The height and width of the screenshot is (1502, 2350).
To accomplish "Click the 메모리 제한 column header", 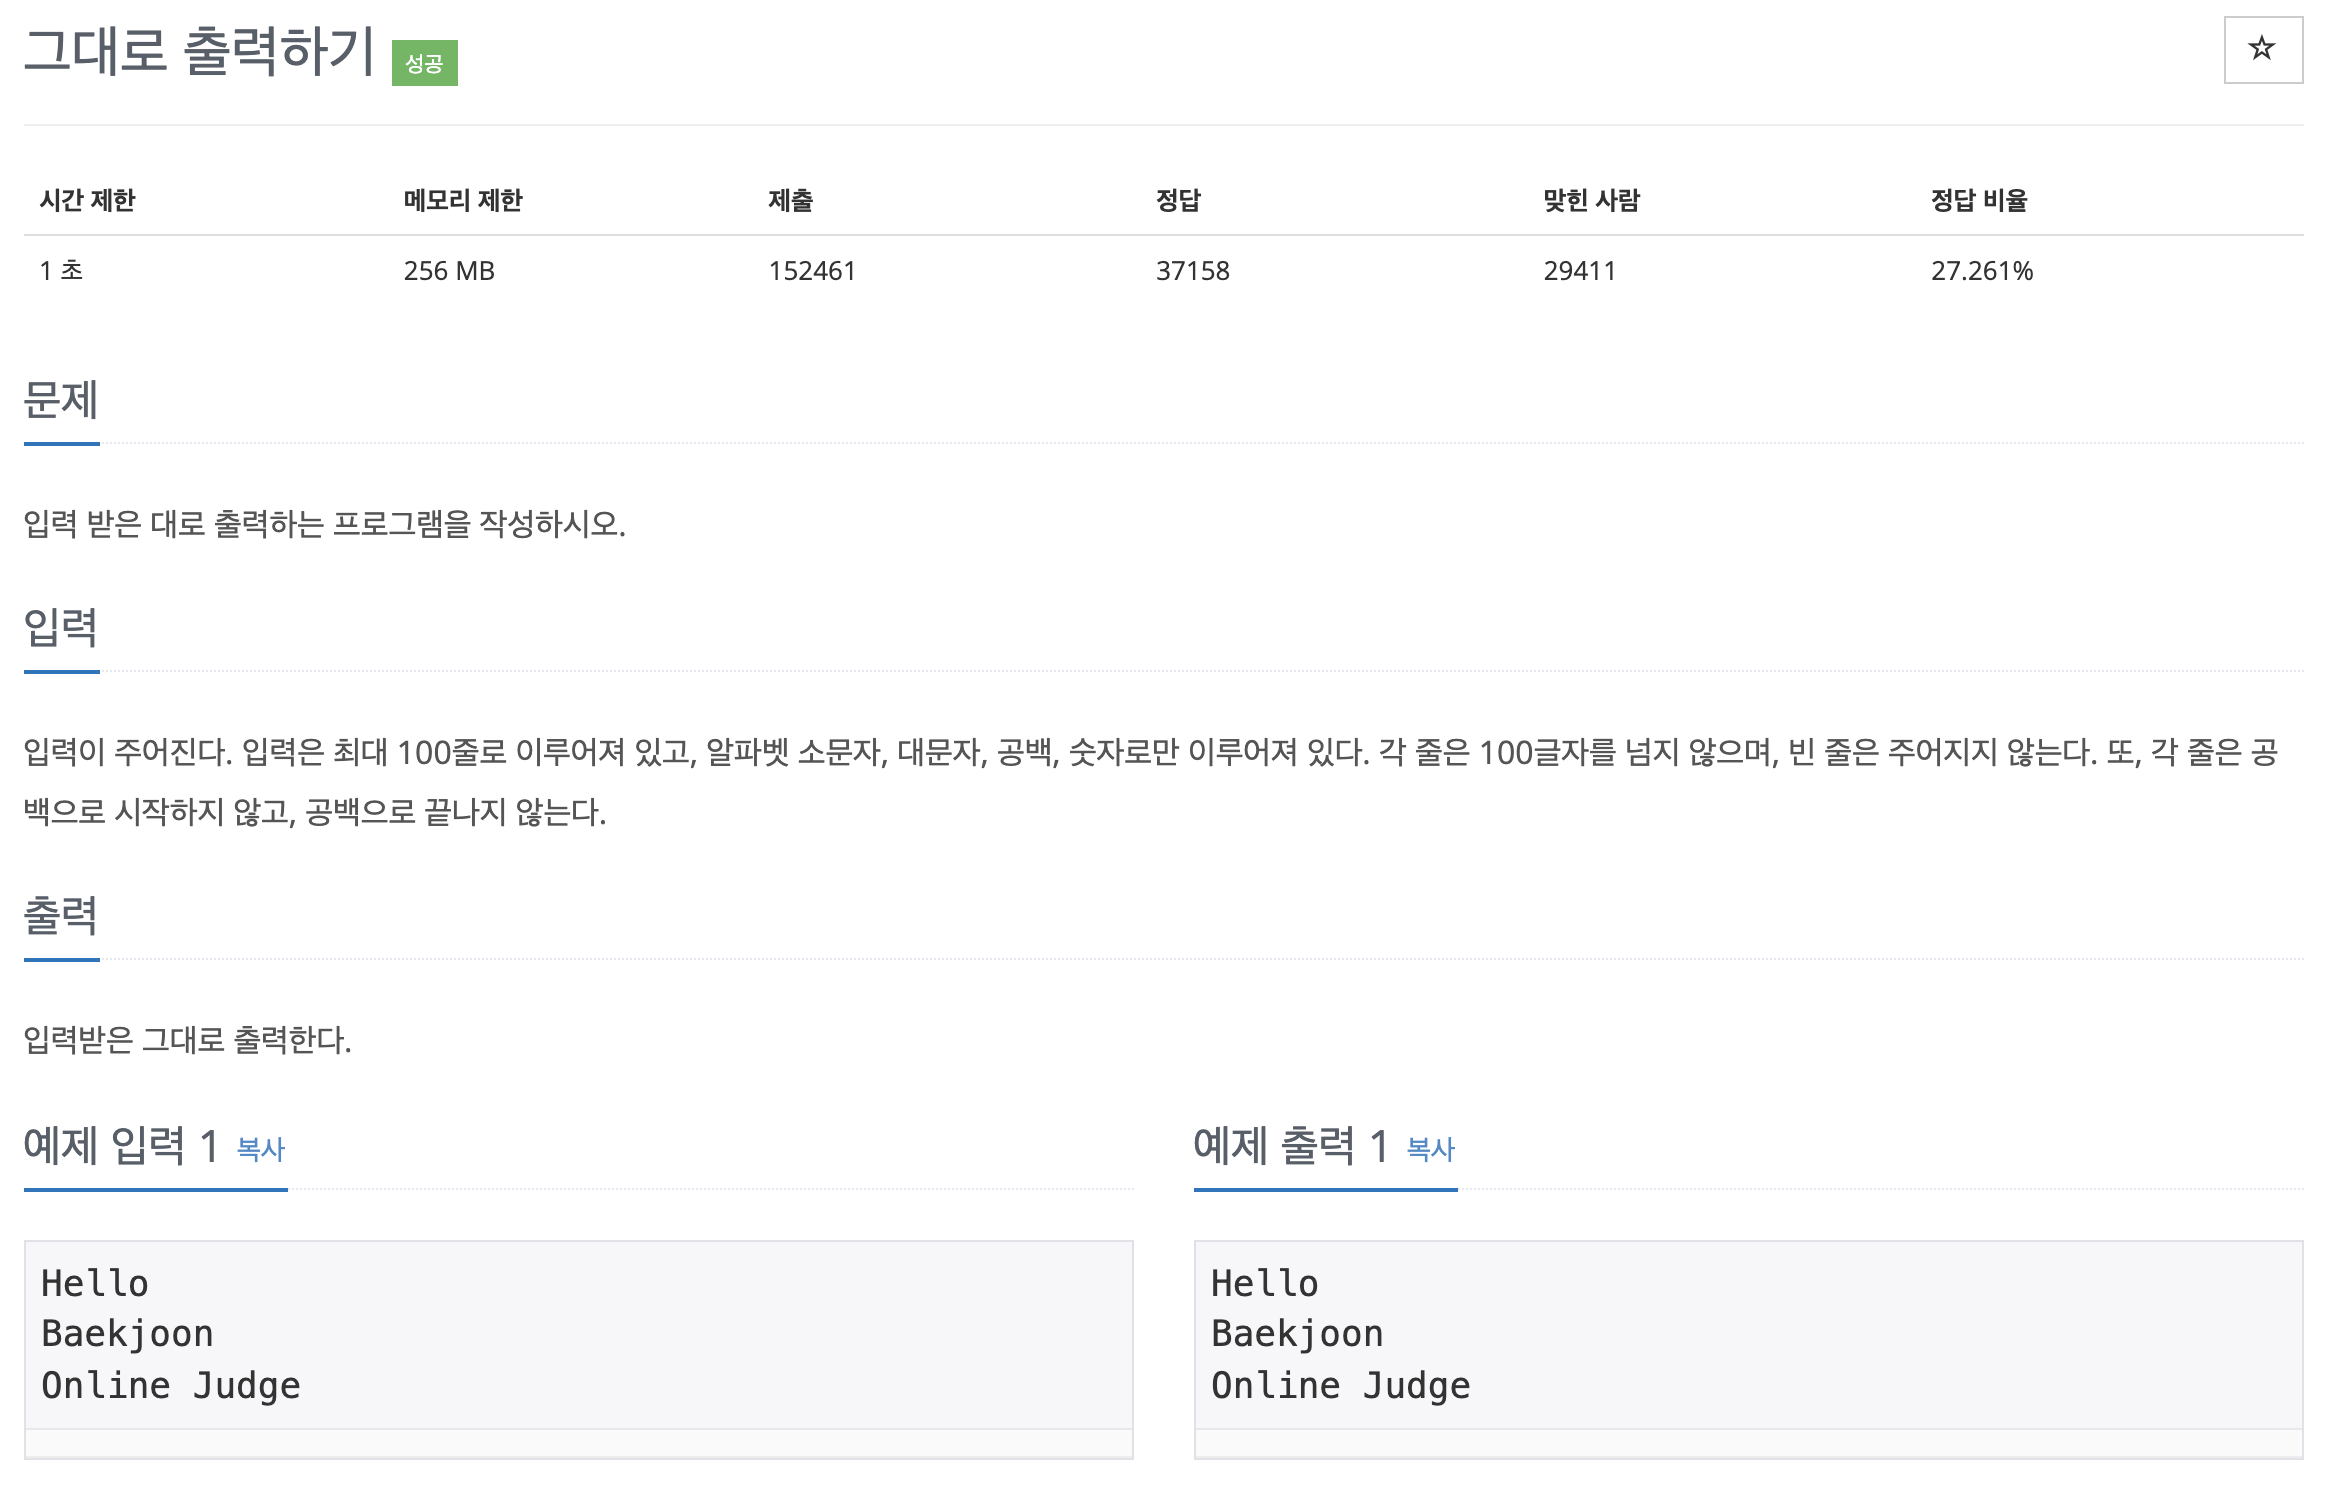I will click(x=463, y=200).
